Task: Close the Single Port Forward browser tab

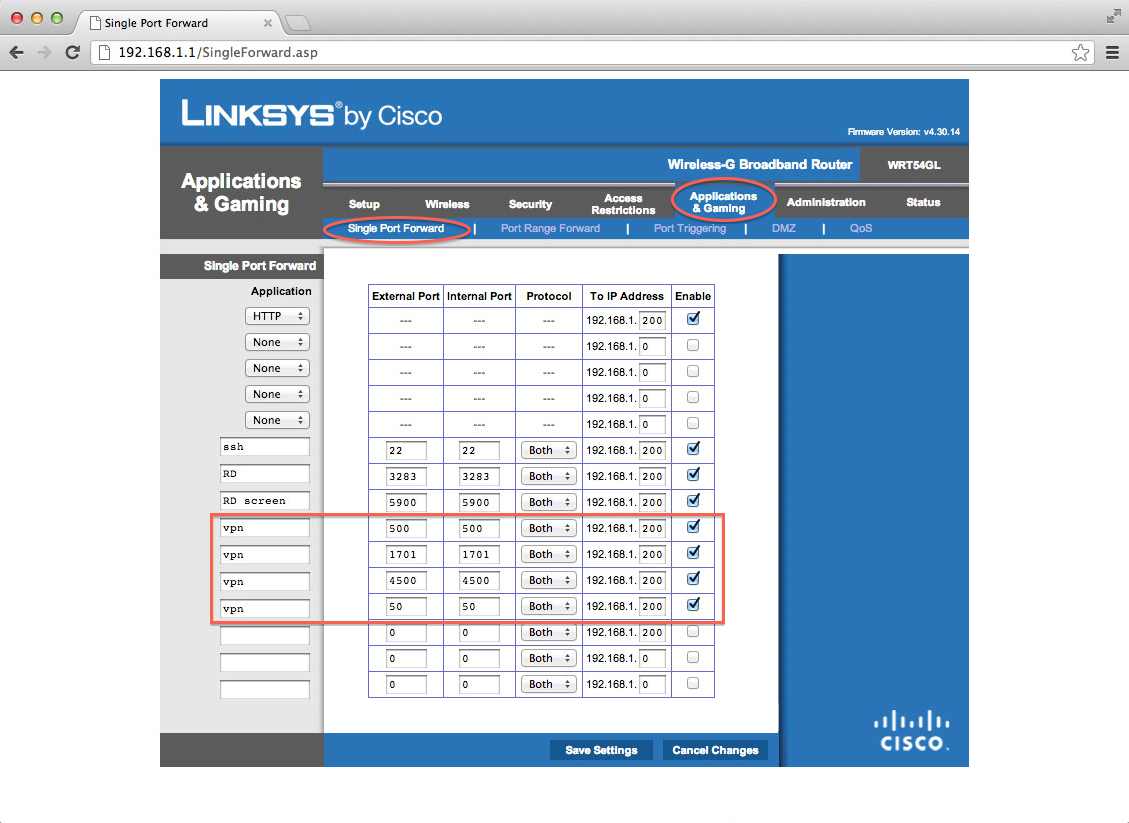Action: click(268, 23)
